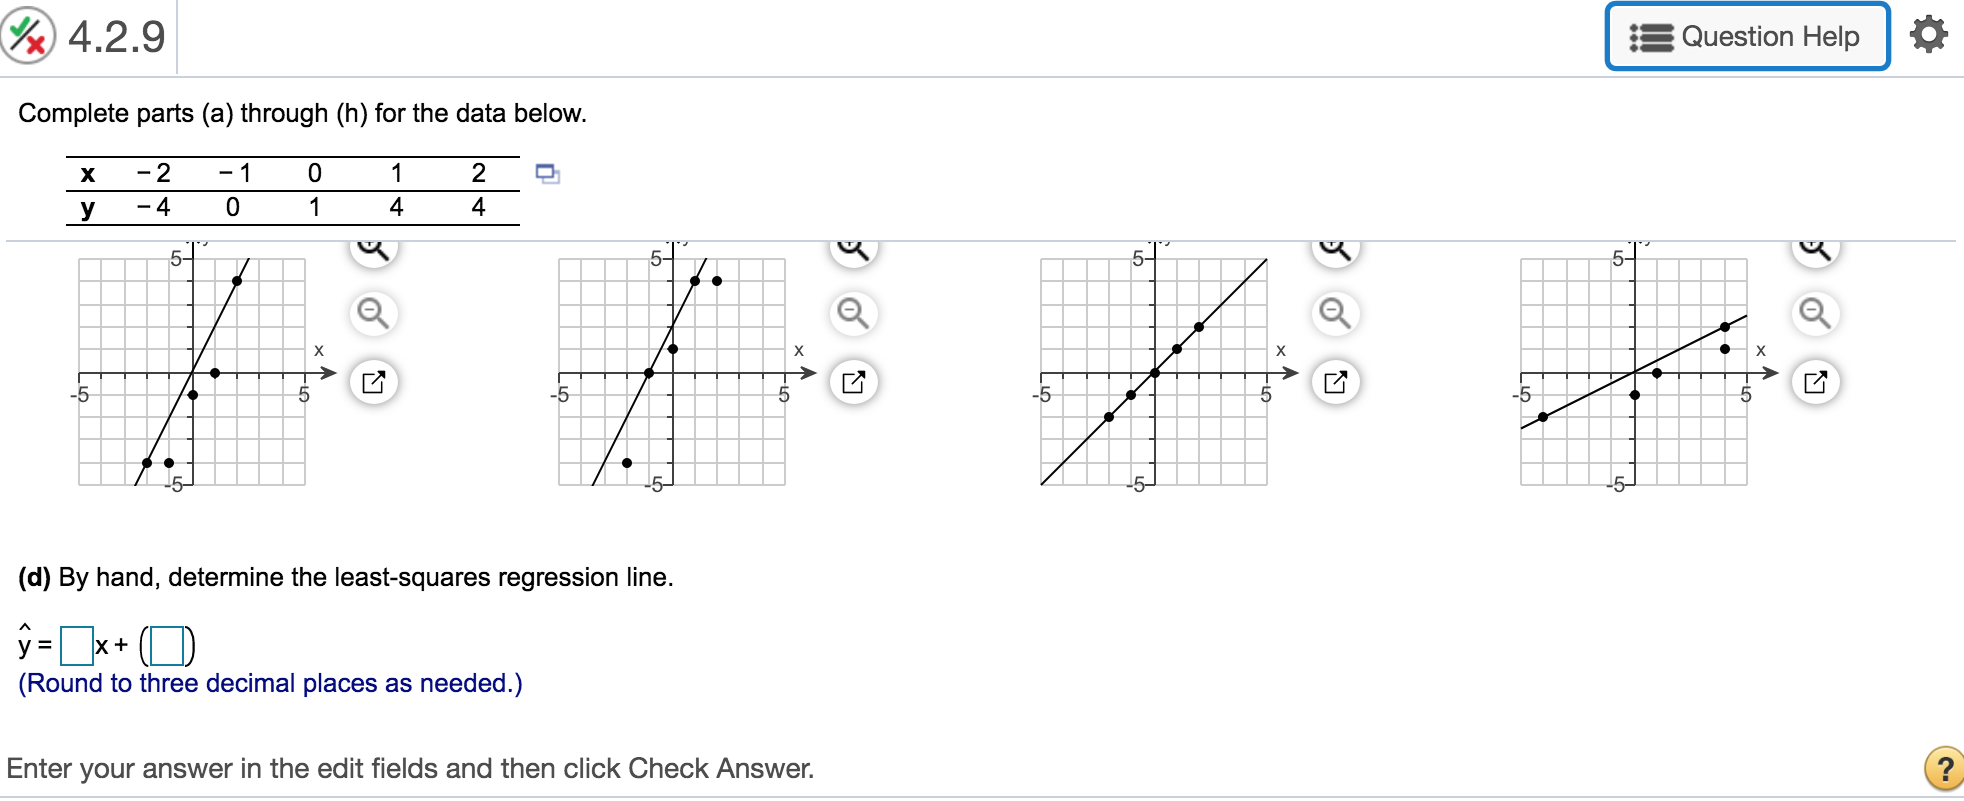Zoom in on the fourth graph
The image size is (1964, 801).
pos(1817,250)
